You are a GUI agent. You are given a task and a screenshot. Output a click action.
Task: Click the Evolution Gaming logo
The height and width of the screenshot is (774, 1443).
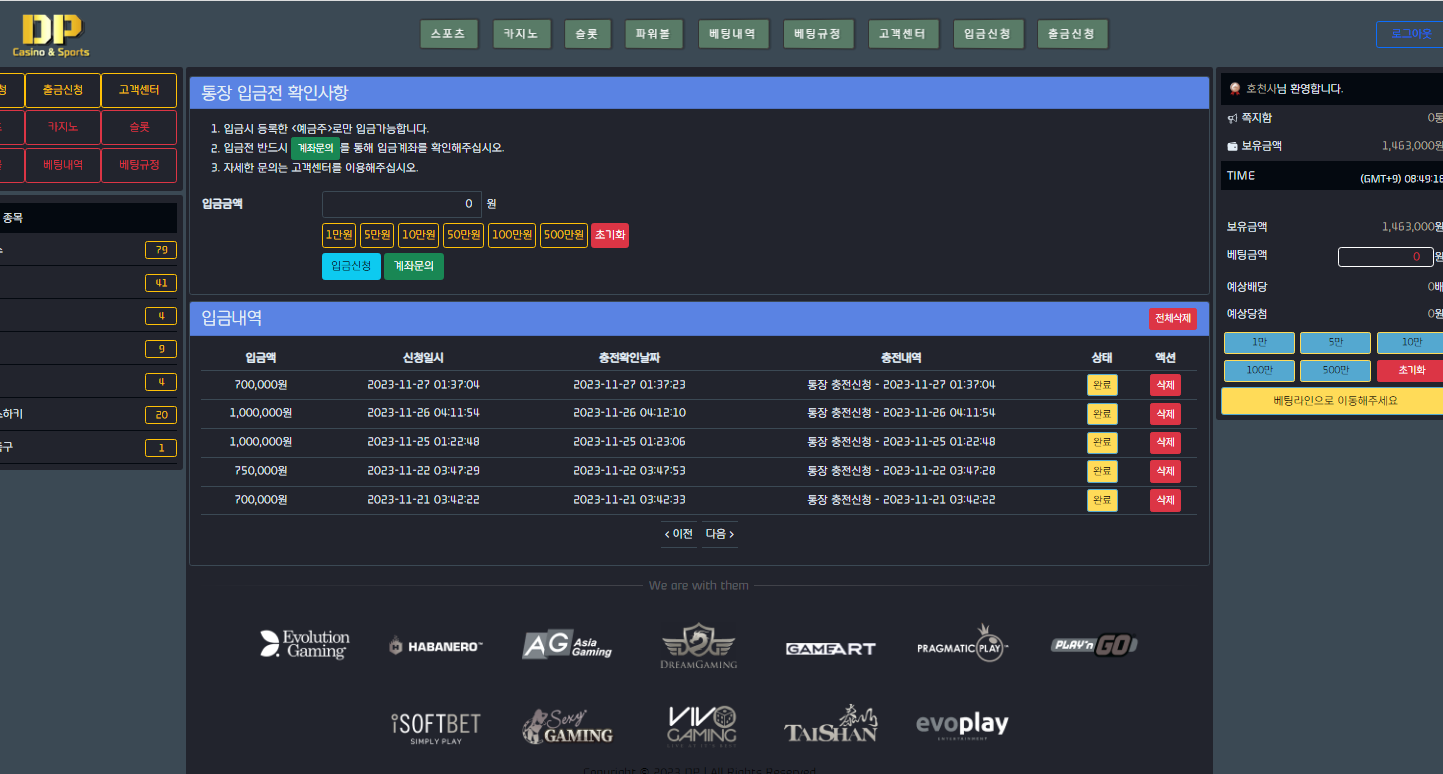click(304, 645)
